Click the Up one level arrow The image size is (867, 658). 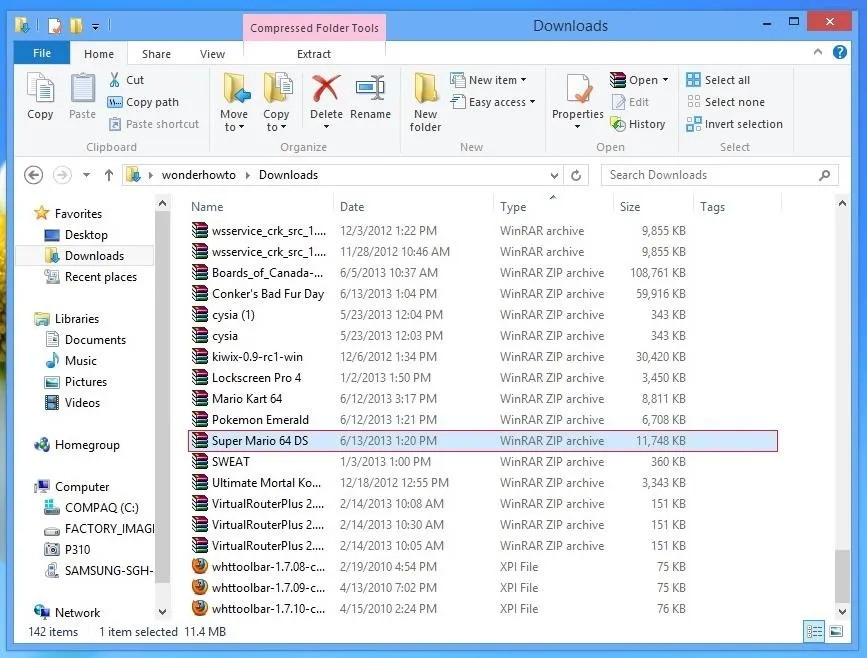109,175
